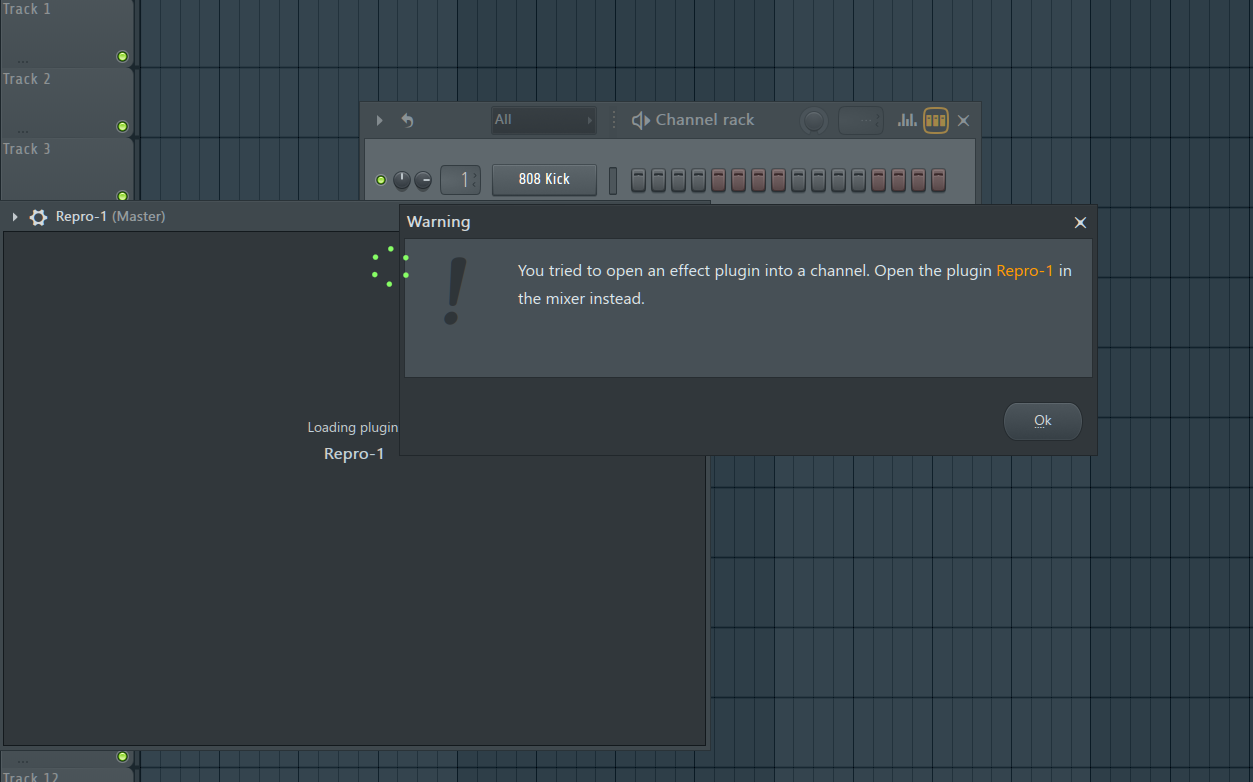The width and height of the screenshot is (1253, 782).
Task: Close the Warning dialog with X
Action: point(1080,223)
